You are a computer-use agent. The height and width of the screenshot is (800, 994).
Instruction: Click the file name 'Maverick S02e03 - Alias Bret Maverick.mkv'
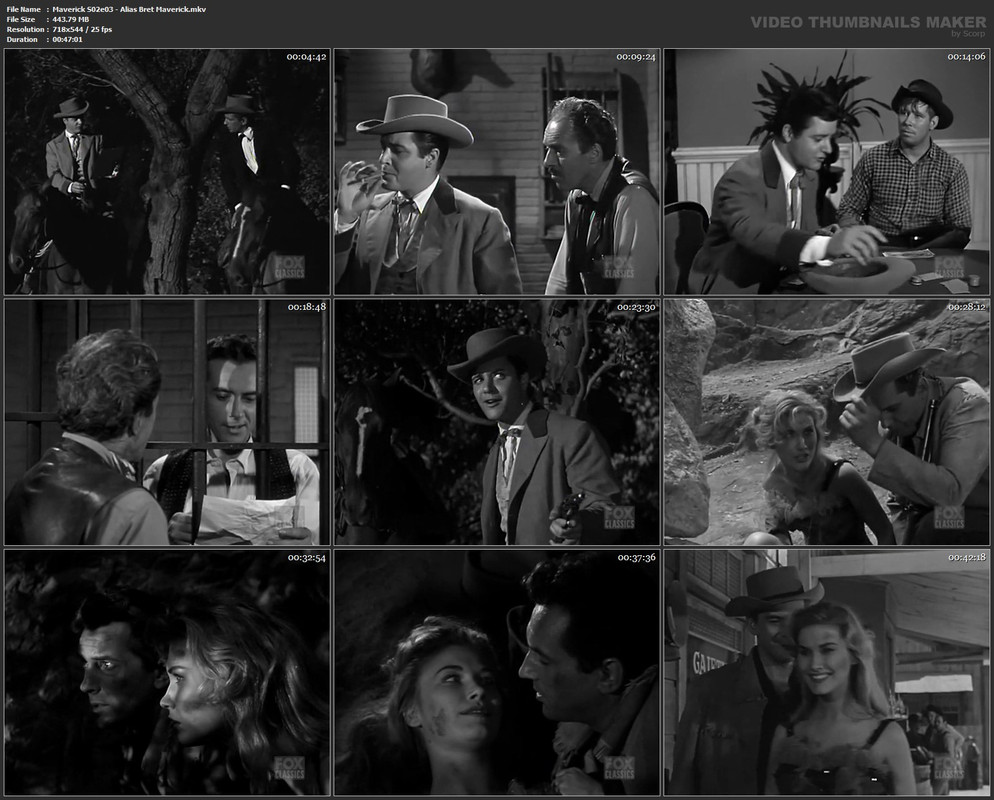(x=129, y=10)
